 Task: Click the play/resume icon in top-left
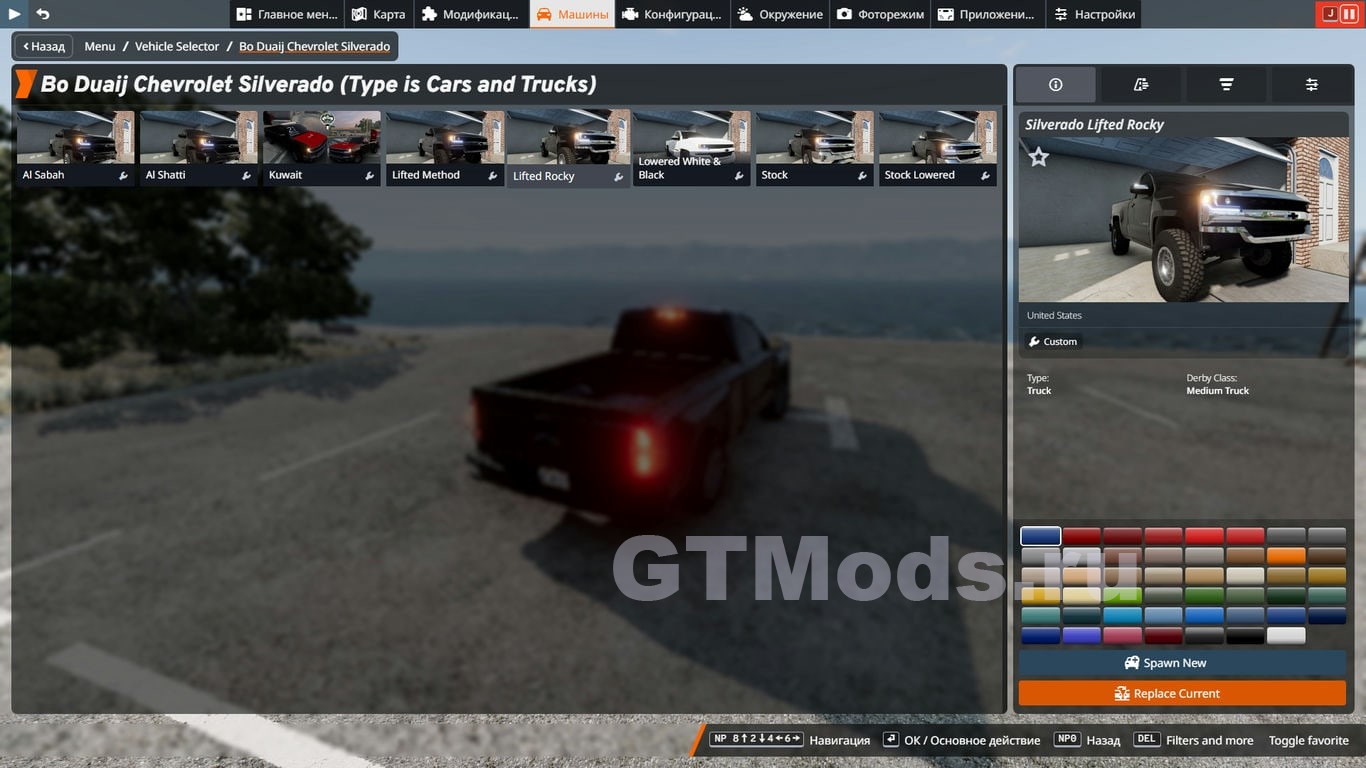pos(15,14)
